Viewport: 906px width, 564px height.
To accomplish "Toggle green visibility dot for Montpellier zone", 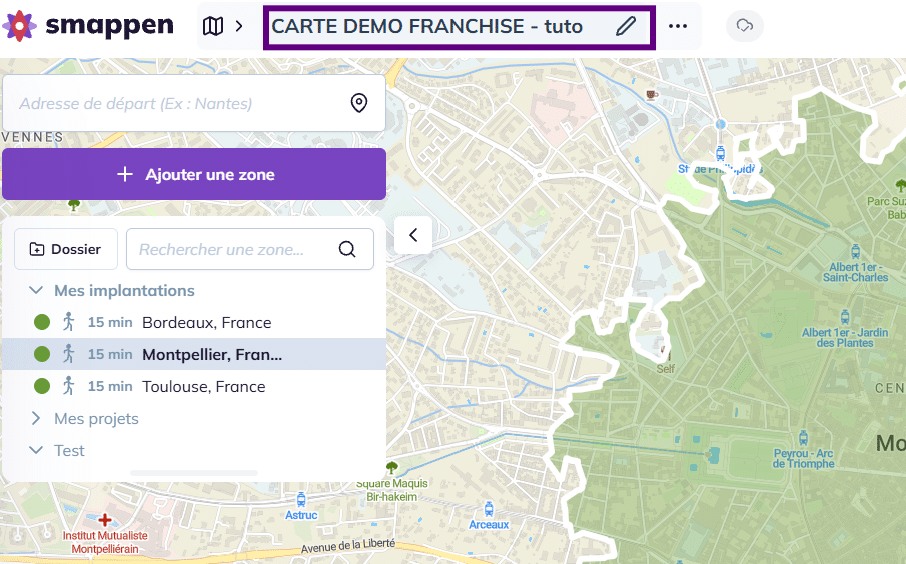I will [42, 354].
